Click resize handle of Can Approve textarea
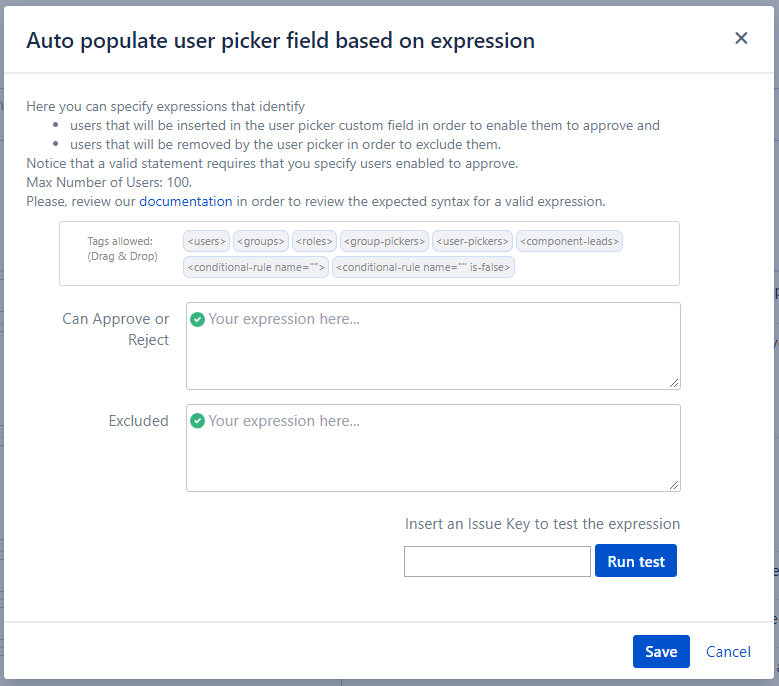This screenshot has height=686, width=779. pyautogui.click(x=675, y=383)
